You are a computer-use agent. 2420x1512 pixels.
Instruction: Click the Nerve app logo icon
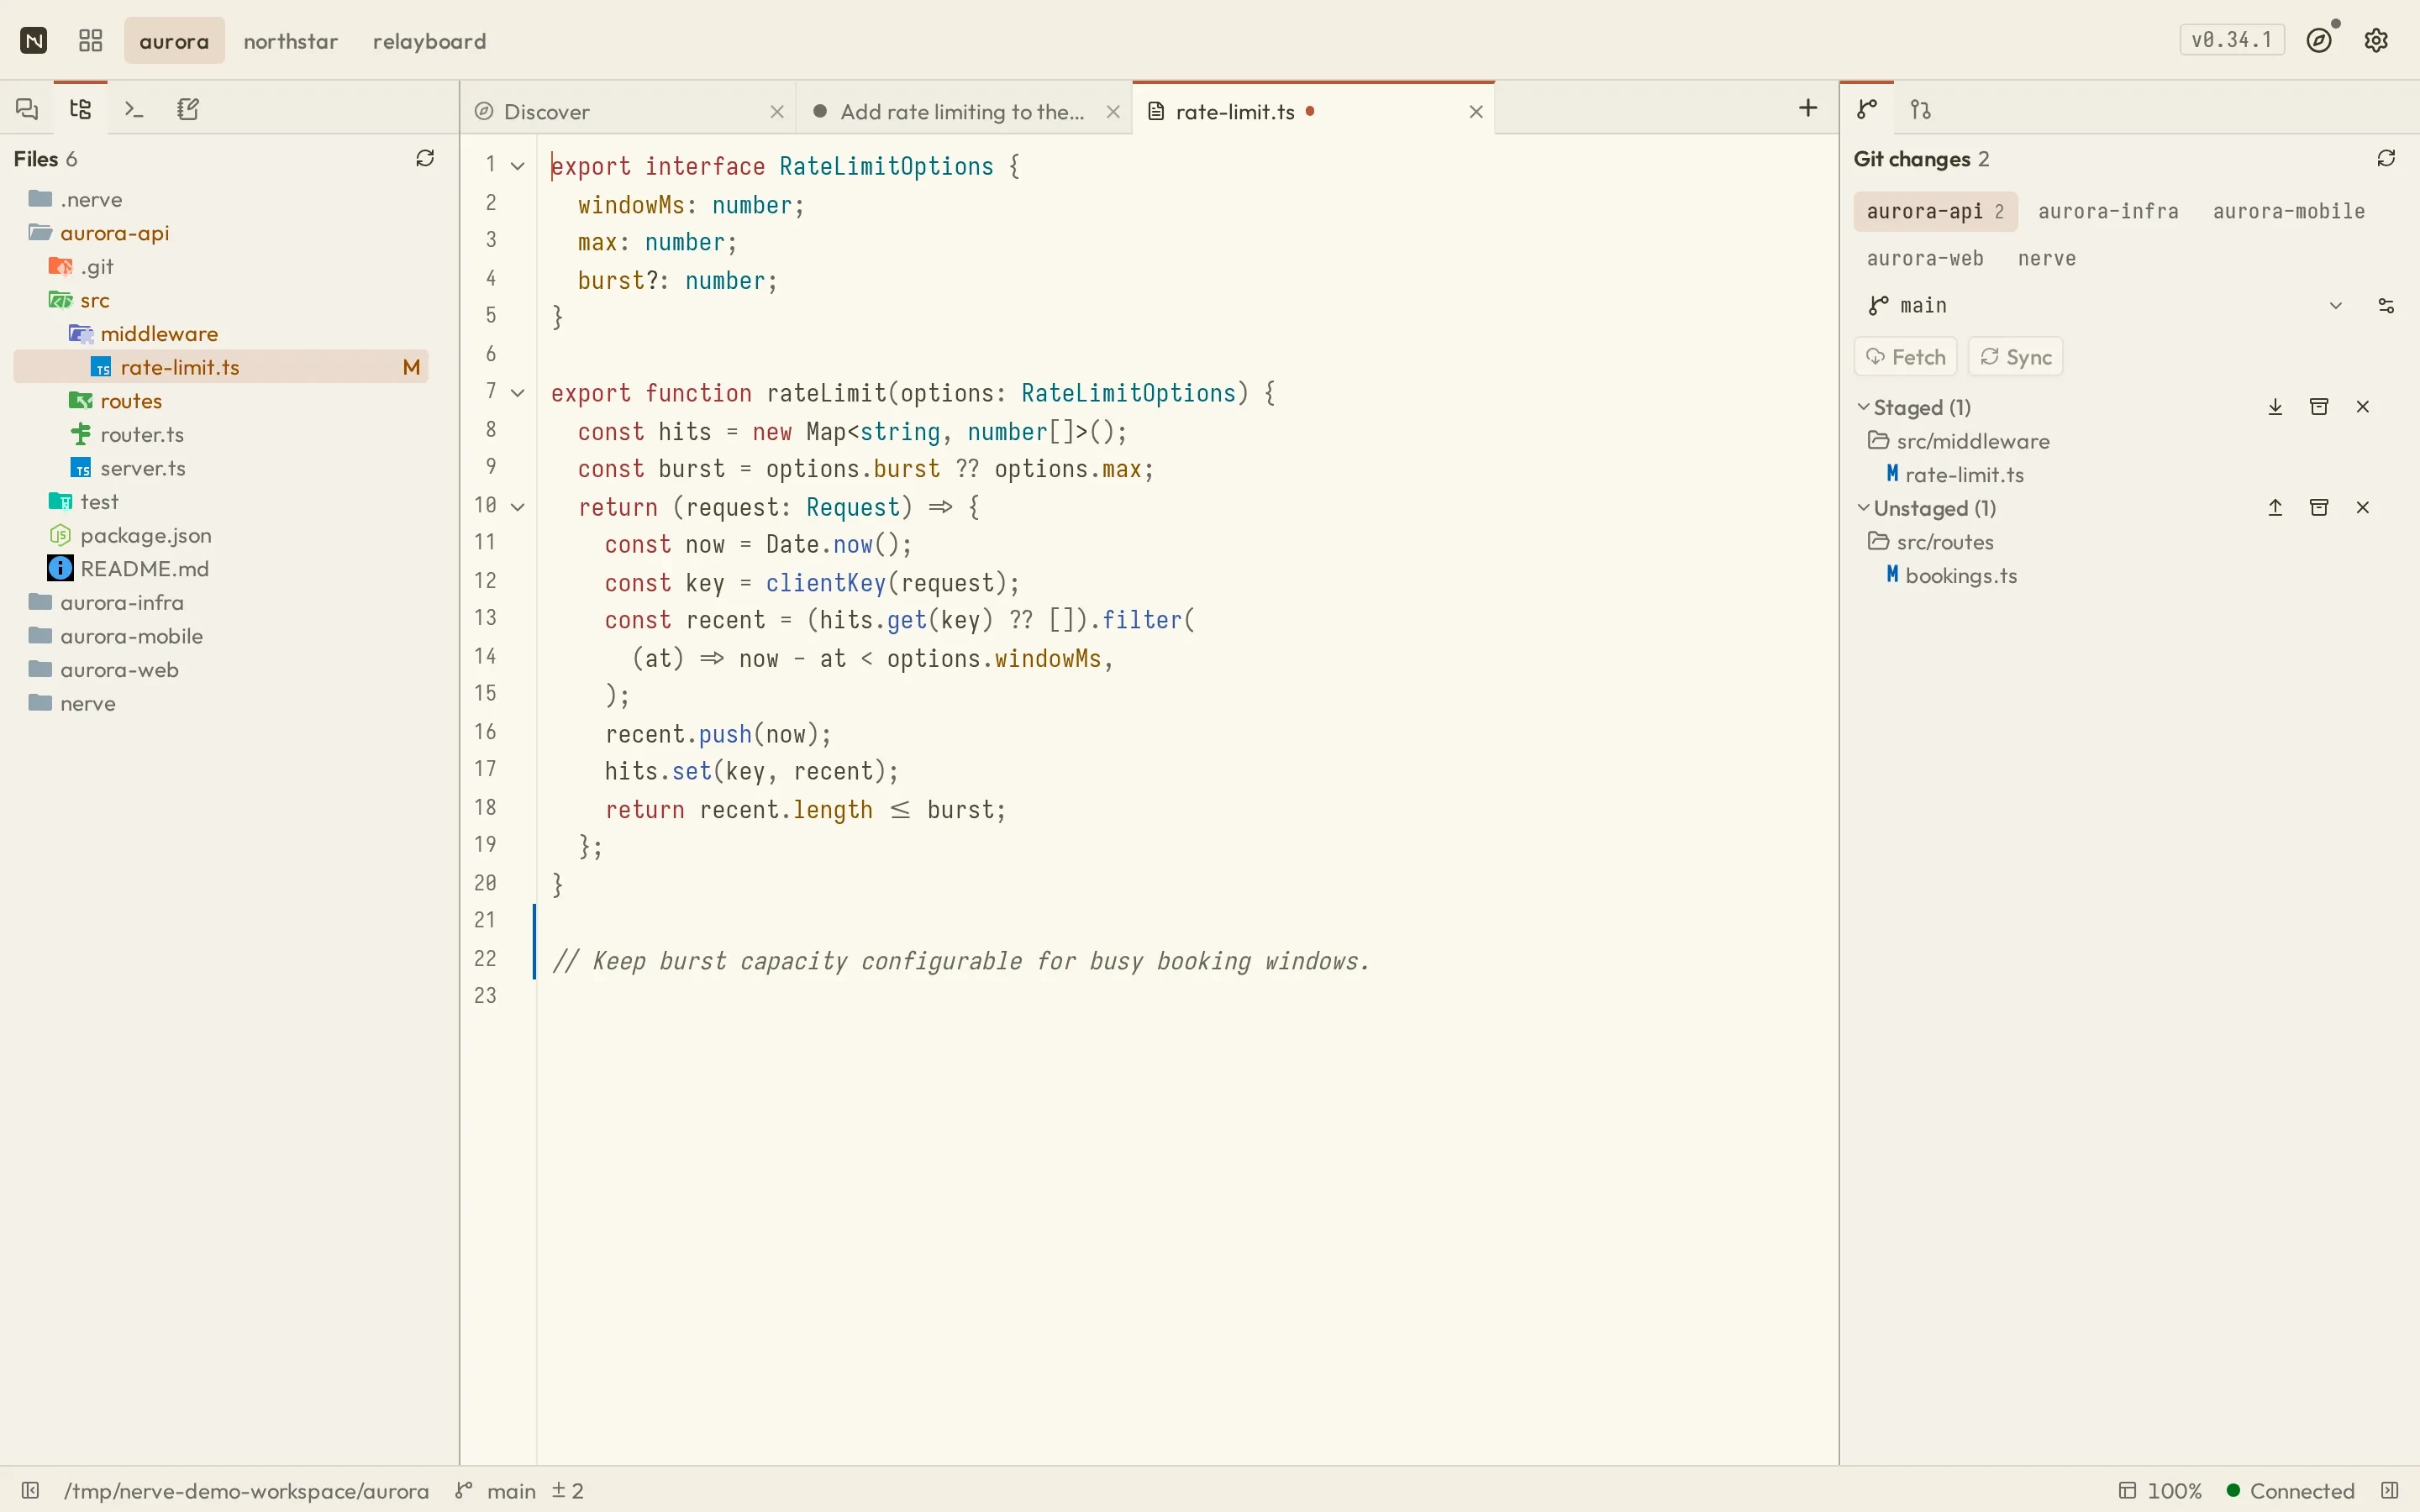[34, 40]
